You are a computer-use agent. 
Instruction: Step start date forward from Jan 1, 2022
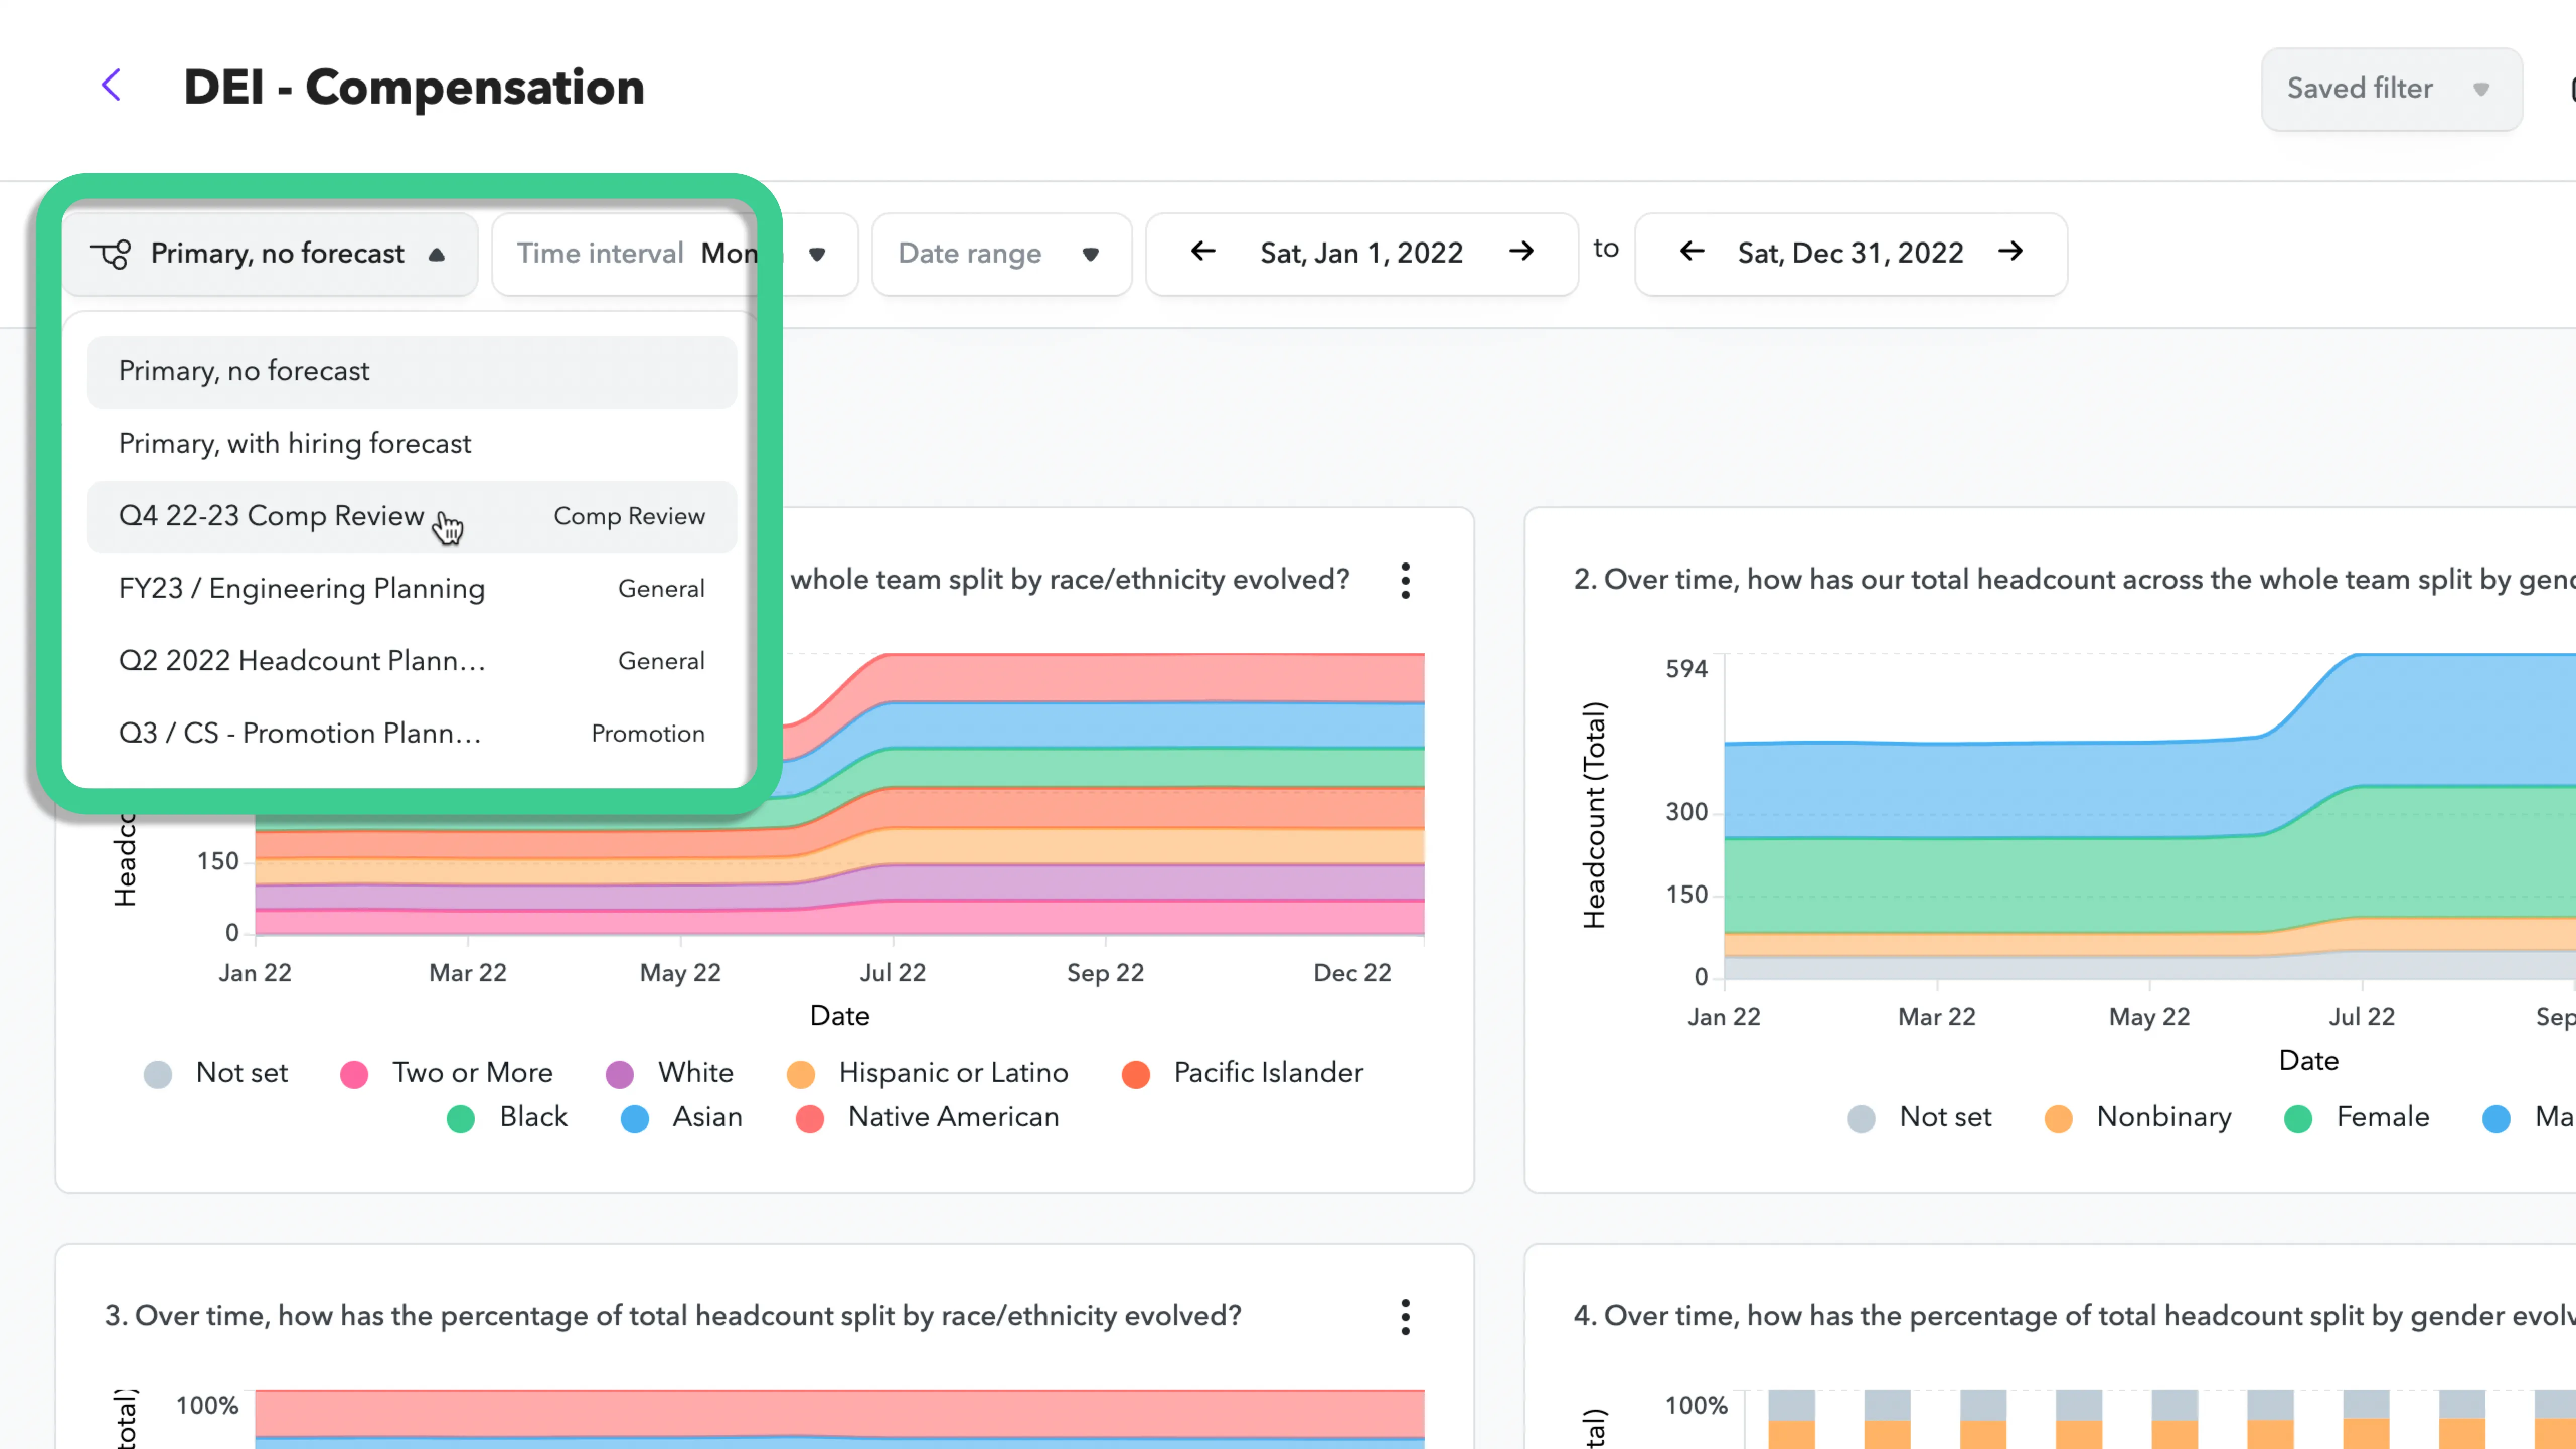tap(1522, 252)
